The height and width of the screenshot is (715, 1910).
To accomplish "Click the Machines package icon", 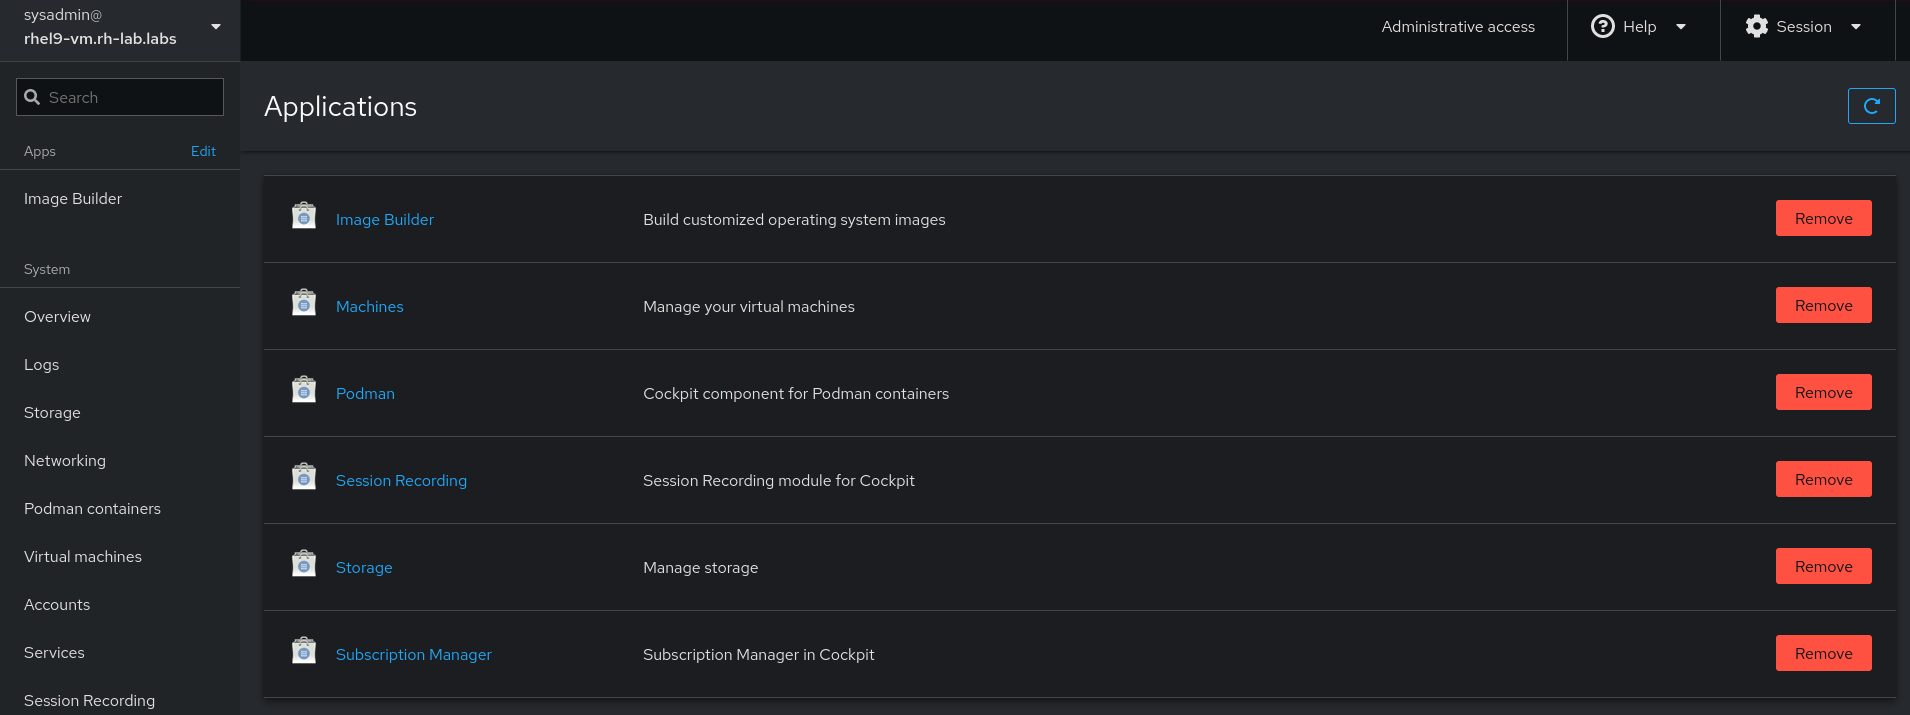I will 304,303.
